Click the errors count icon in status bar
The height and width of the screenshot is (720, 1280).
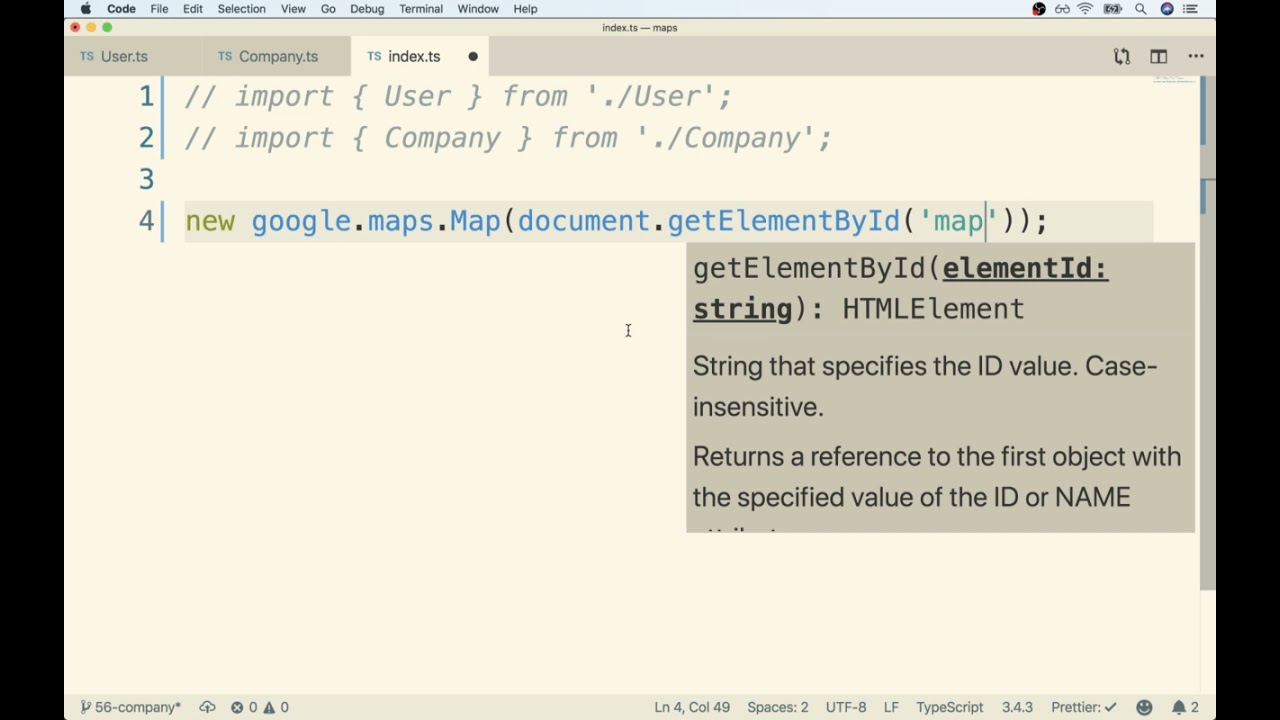pos(243,707)
